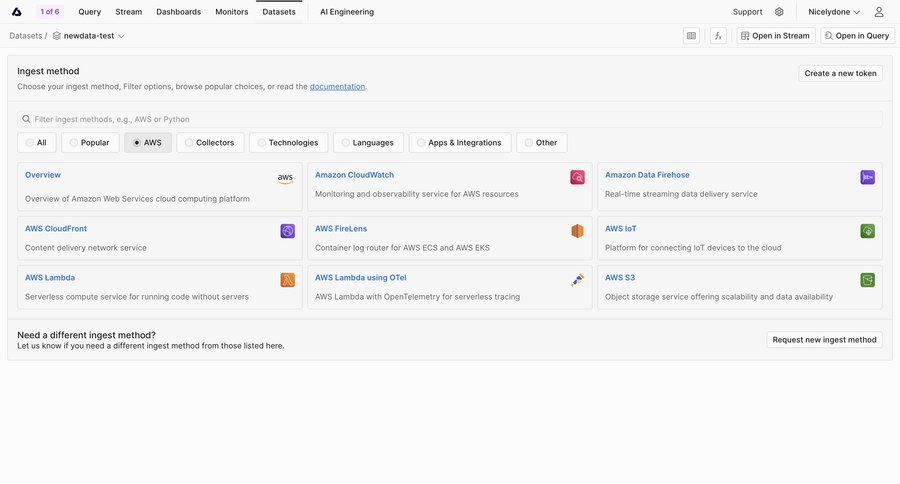Click the AWS Lambda orange icon

288,280
